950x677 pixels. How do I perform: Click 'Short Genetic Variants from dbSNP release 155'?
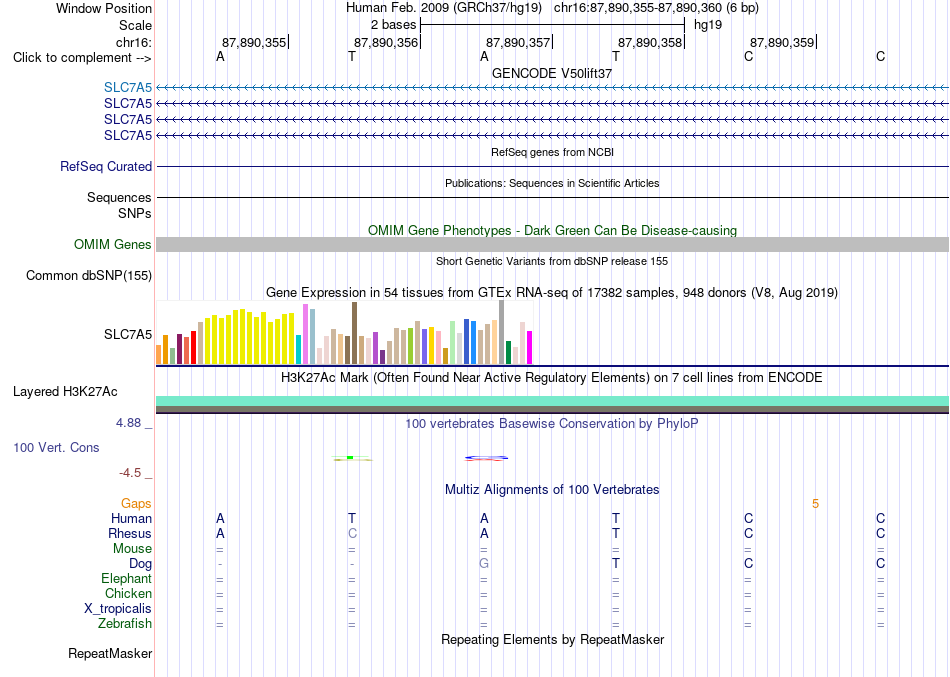[x=552, y=261]
